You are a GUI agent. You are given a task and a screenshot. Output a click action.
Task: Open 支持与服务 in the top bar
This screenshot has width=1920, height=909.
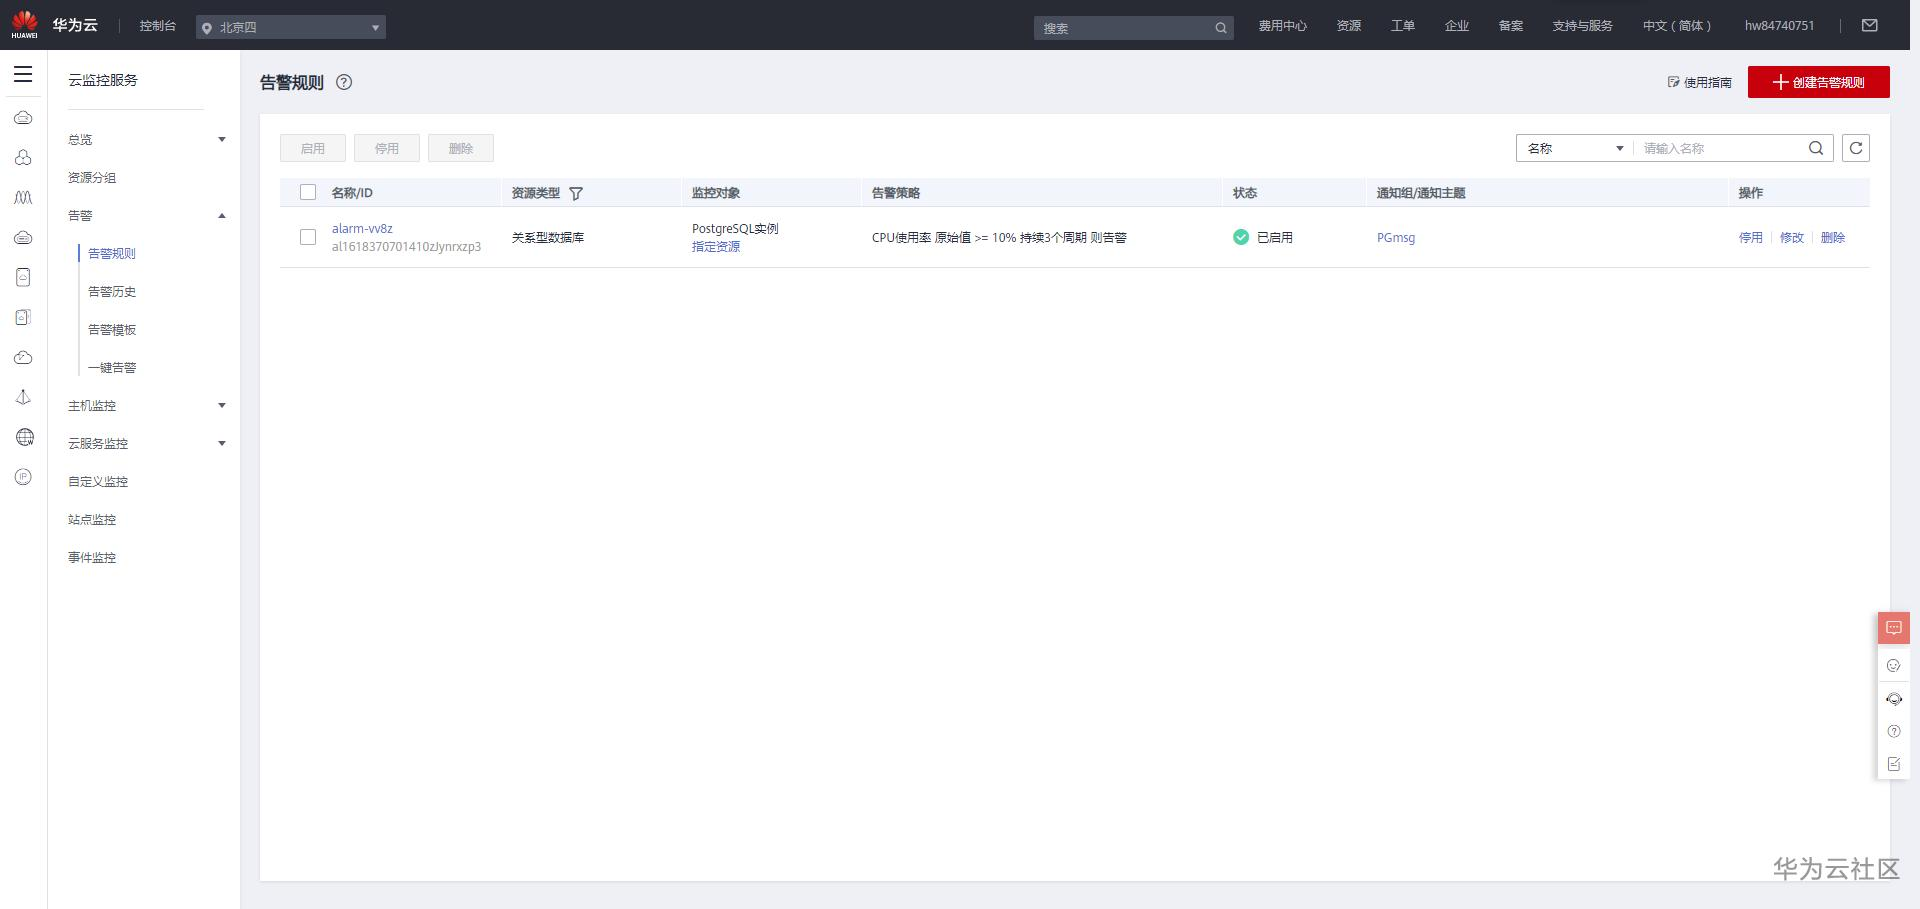(1582, 26)
